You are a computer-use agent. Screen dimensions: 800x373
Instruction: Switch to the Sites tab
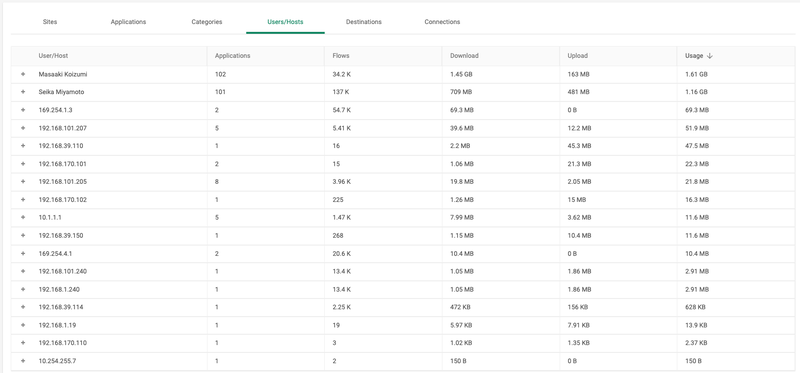(x=50, y=22)
